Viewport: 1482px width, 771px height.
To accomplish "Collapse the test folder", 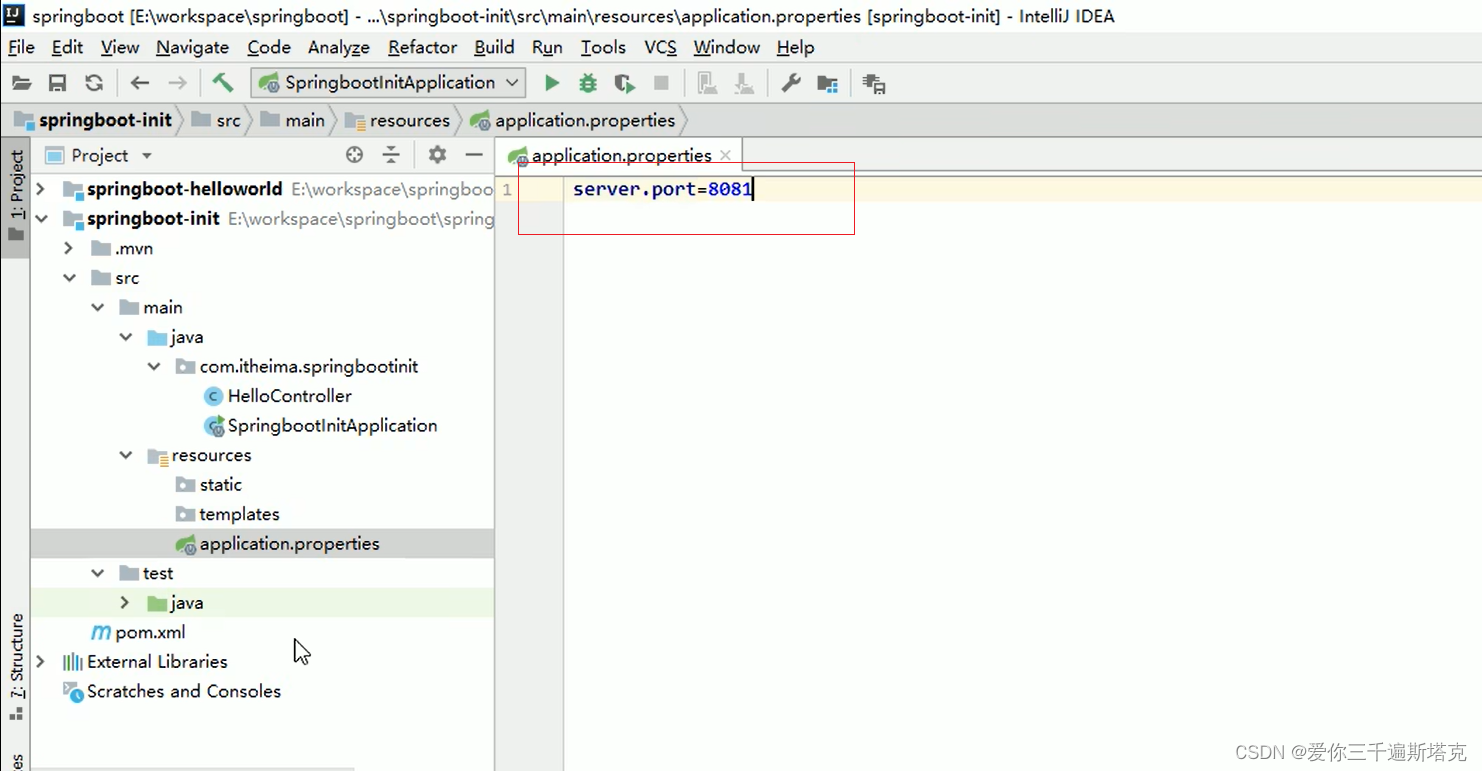I will [97, 573].
